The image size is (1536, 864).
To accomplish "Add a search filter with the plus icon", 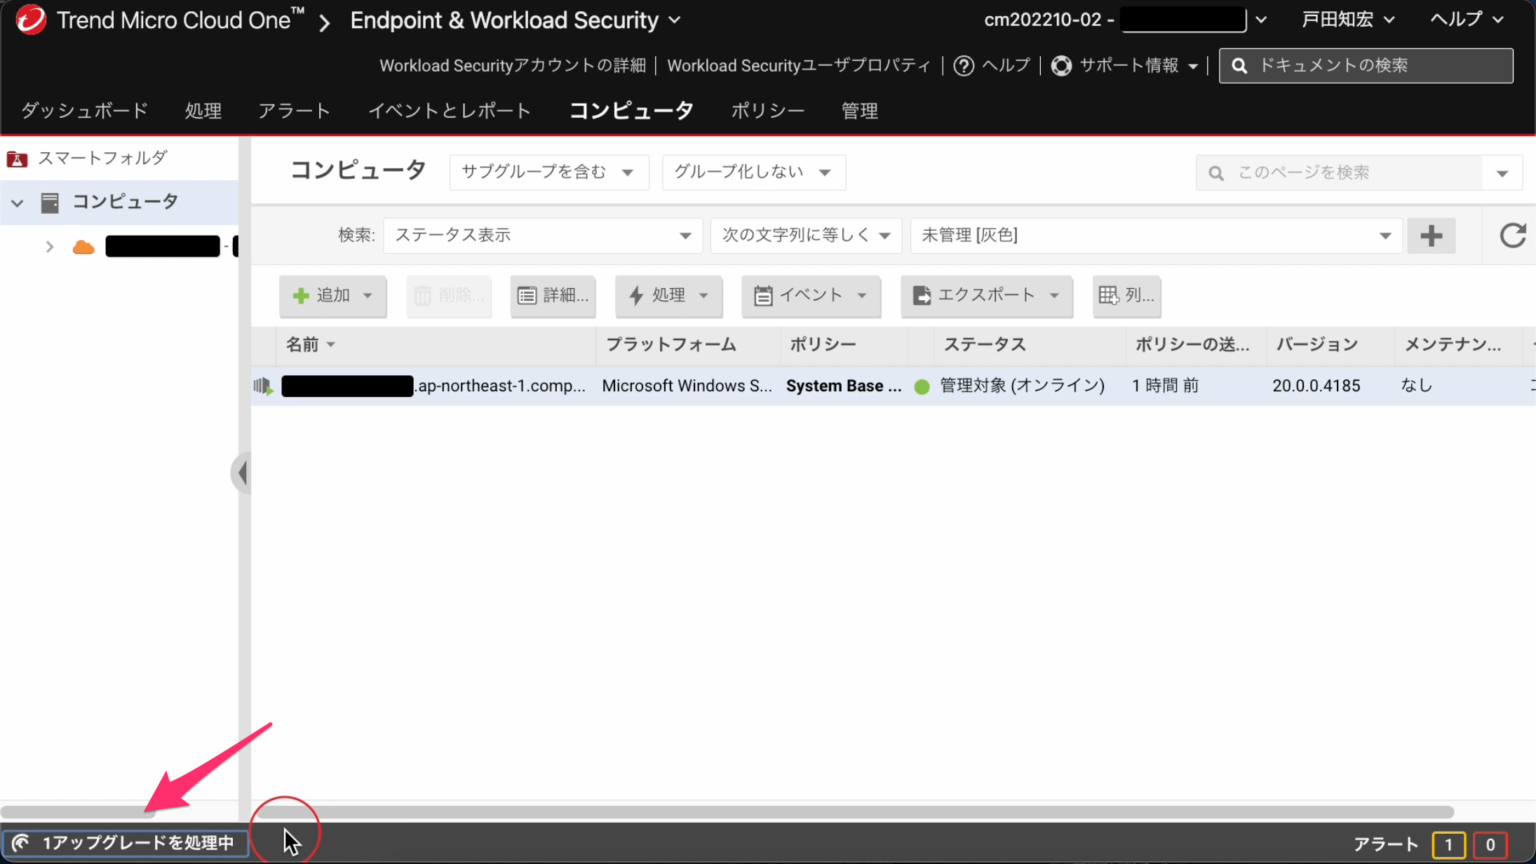I will click(x=1431, y=235).
